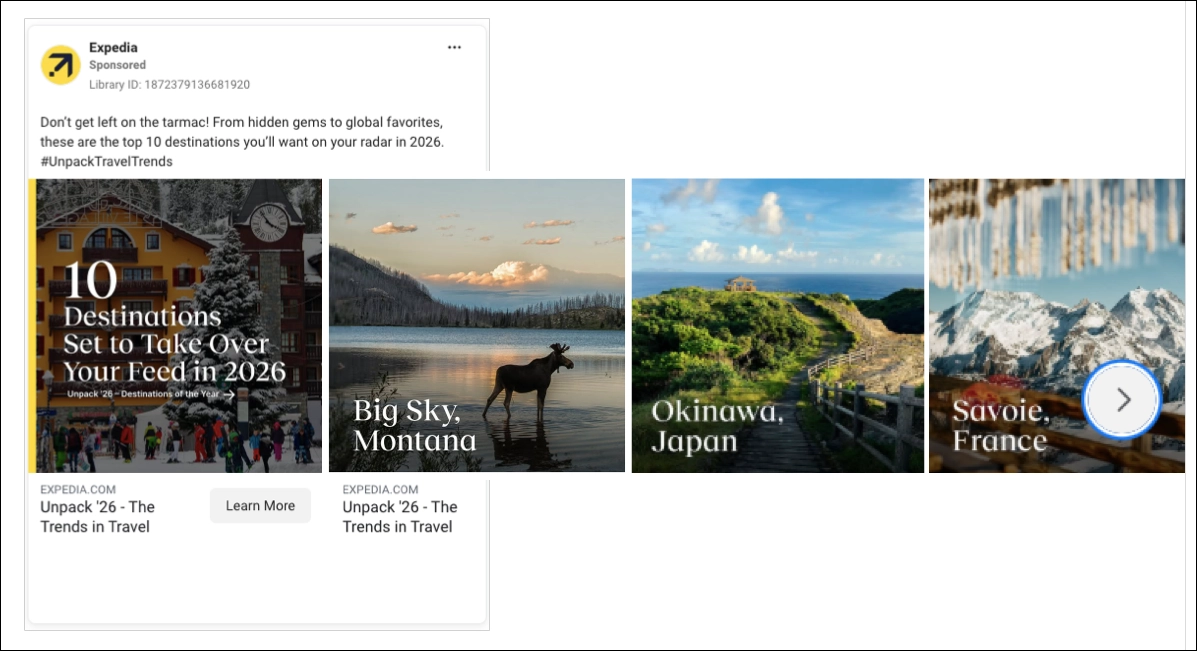Select the 10 Destinations cover slide
The height and width of the screenshot is (651, 1197).
point(176,325)
